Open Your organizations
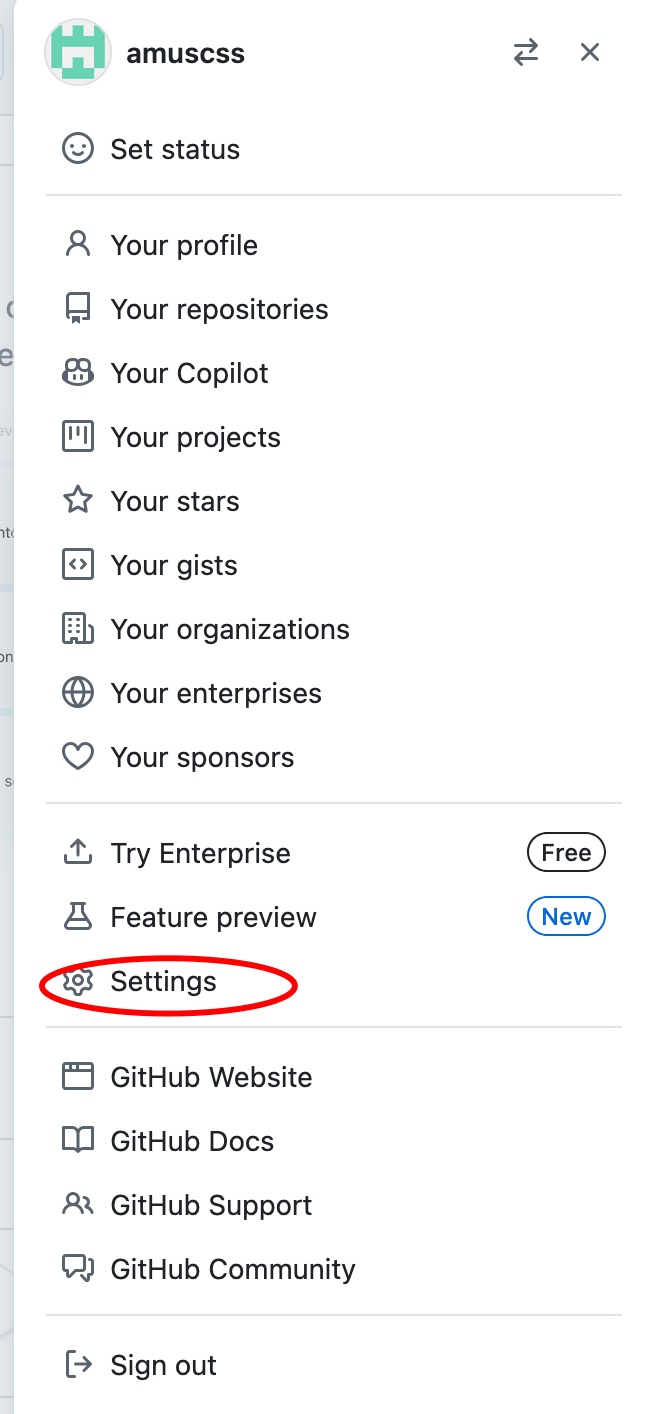The image size is (654, 1414). pyautogui.click(x=230, y=629)
